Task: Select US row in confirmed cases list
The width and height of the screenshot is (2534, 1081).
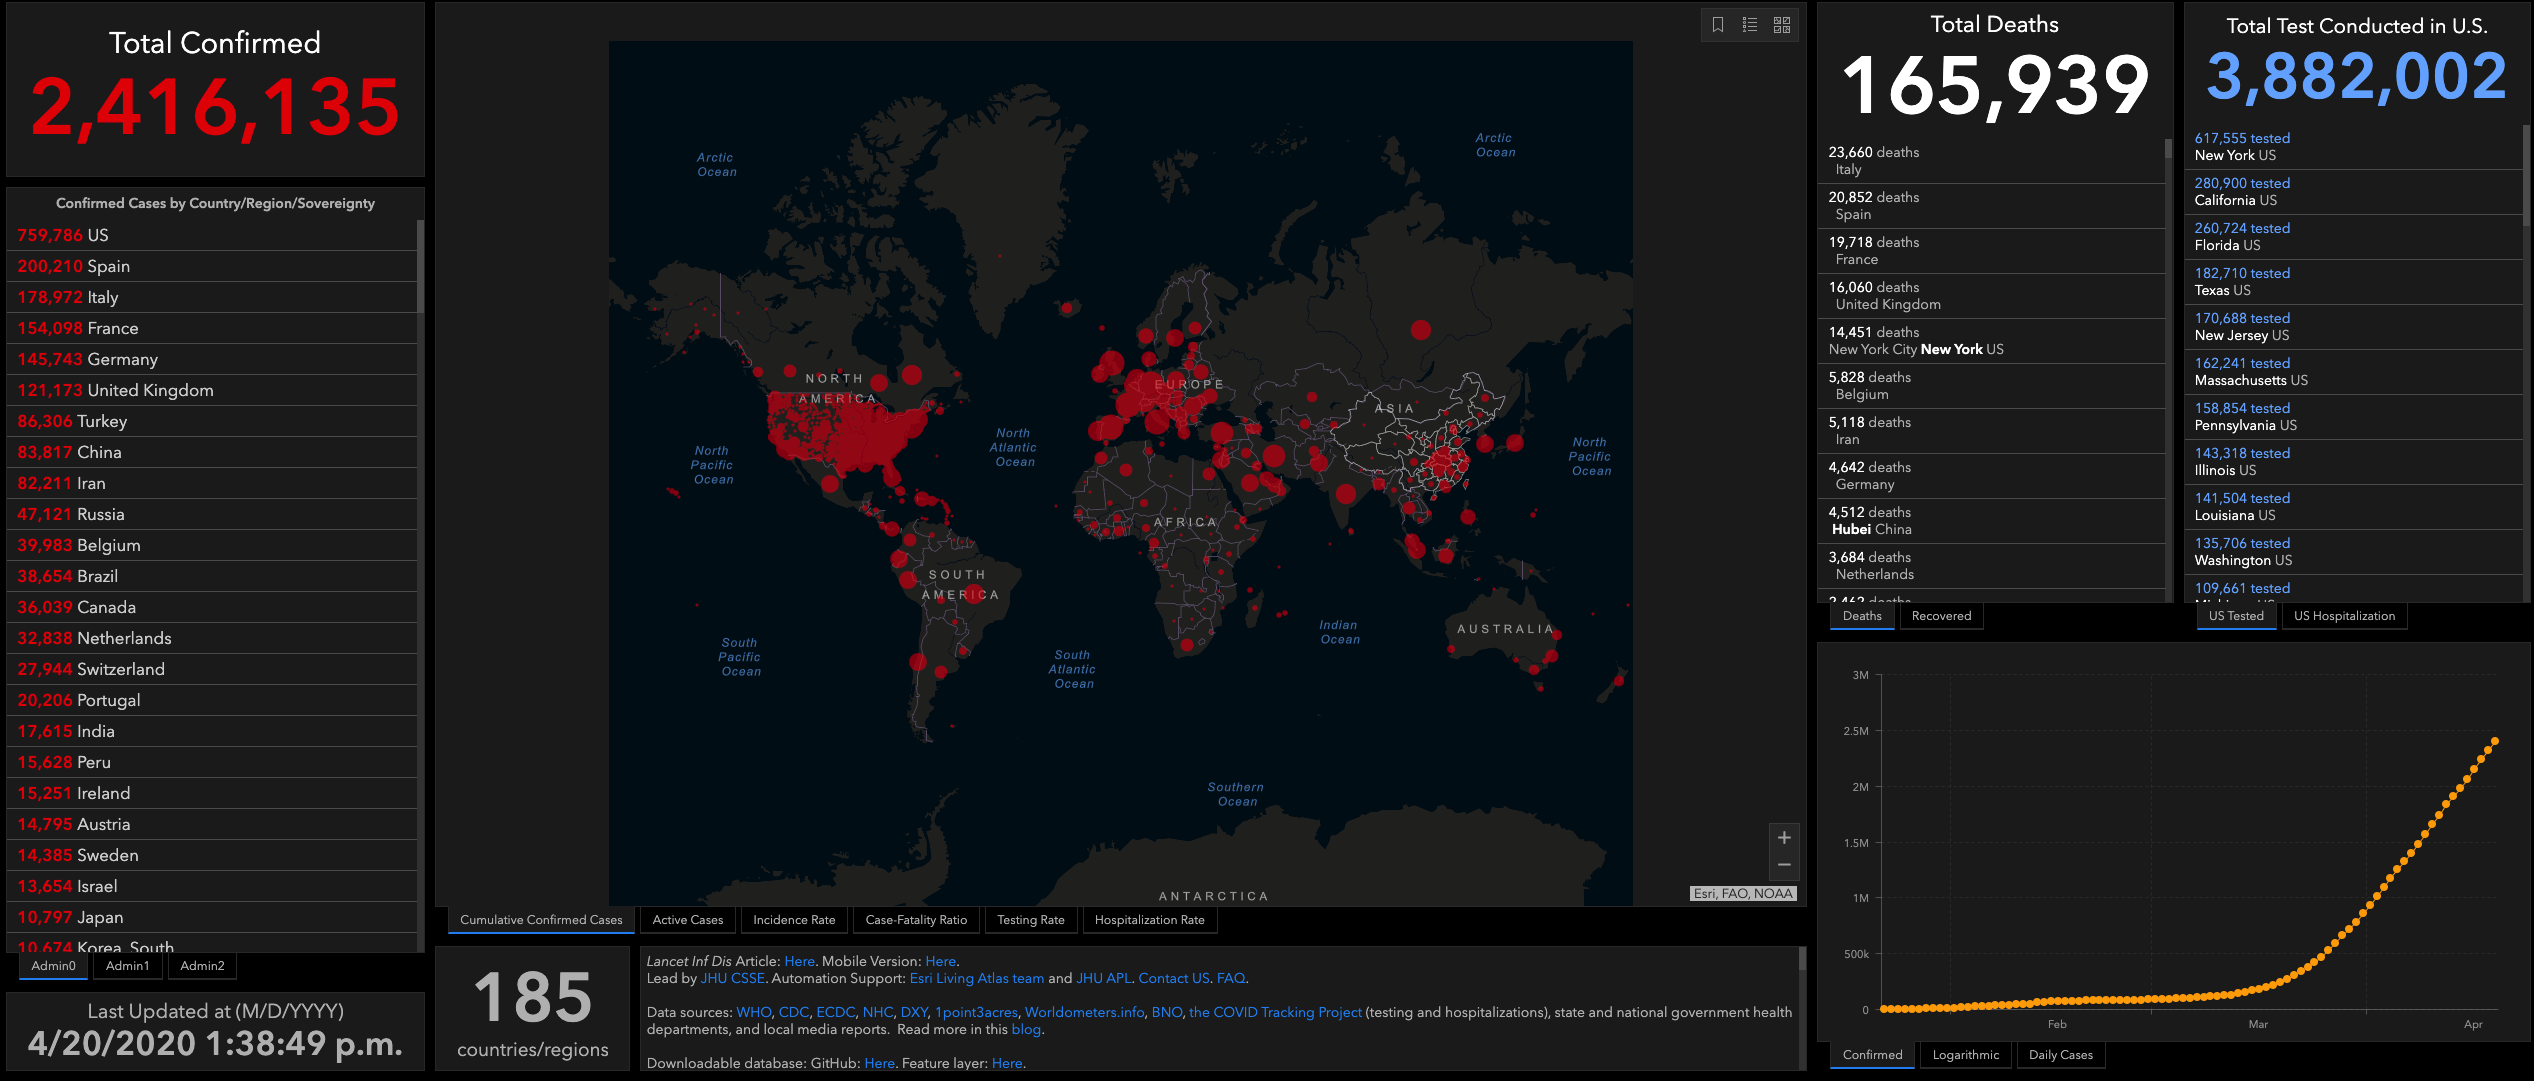Action: point(212,236)
